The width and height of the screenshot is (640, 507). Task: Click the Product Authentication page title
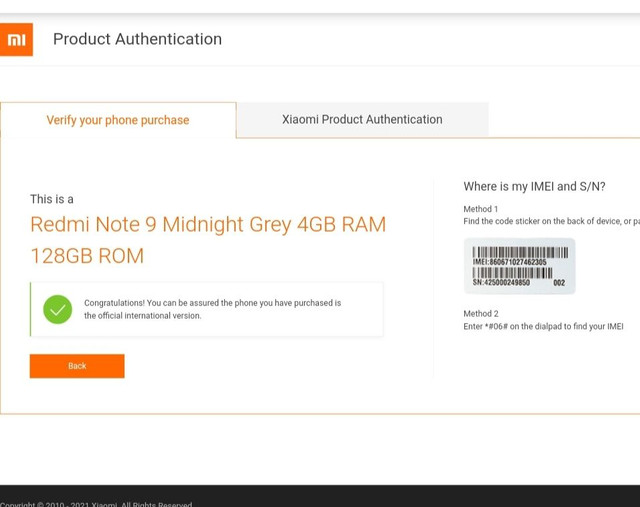tap(138, 39)
